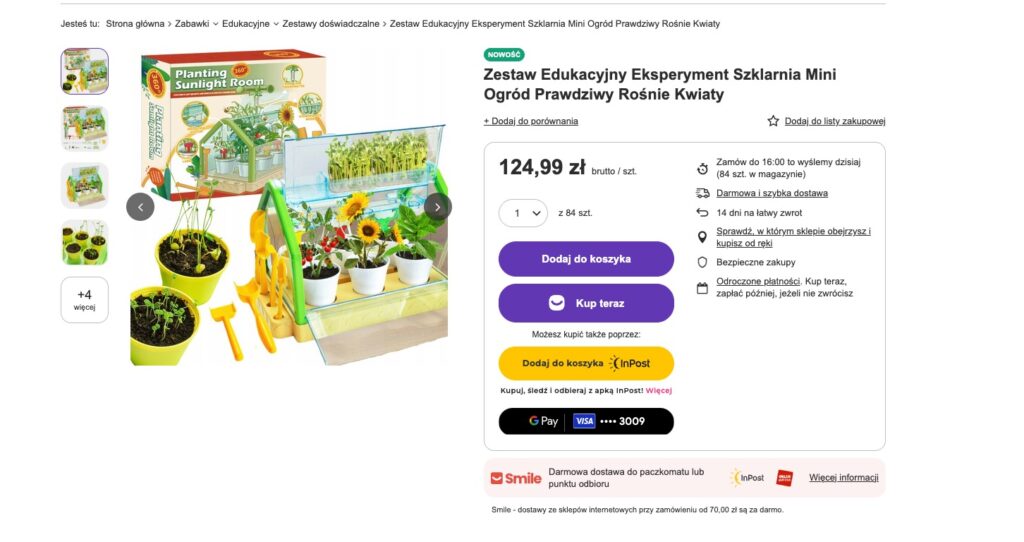Viewport: 1024px width, 542px height.
Task: Pay with Google Pay Visa button
Action: click(x=586, y=421)
